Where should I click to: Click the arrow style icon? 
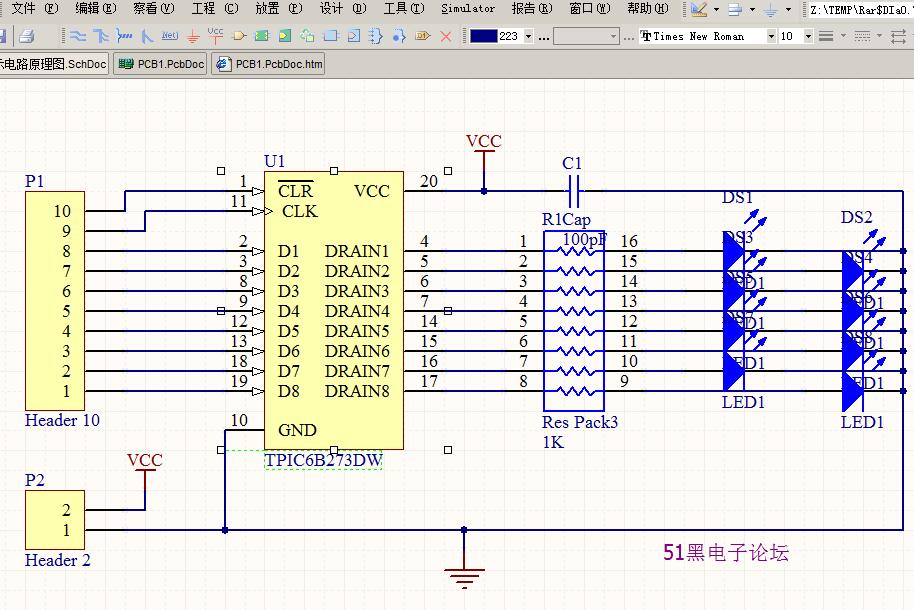pos(898,36)
